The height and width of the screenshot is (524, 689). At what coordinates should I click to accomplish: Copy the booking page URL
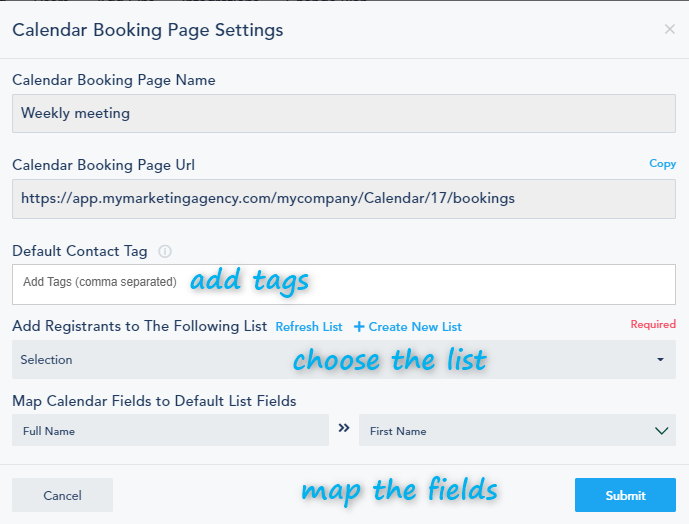[662, 163]
